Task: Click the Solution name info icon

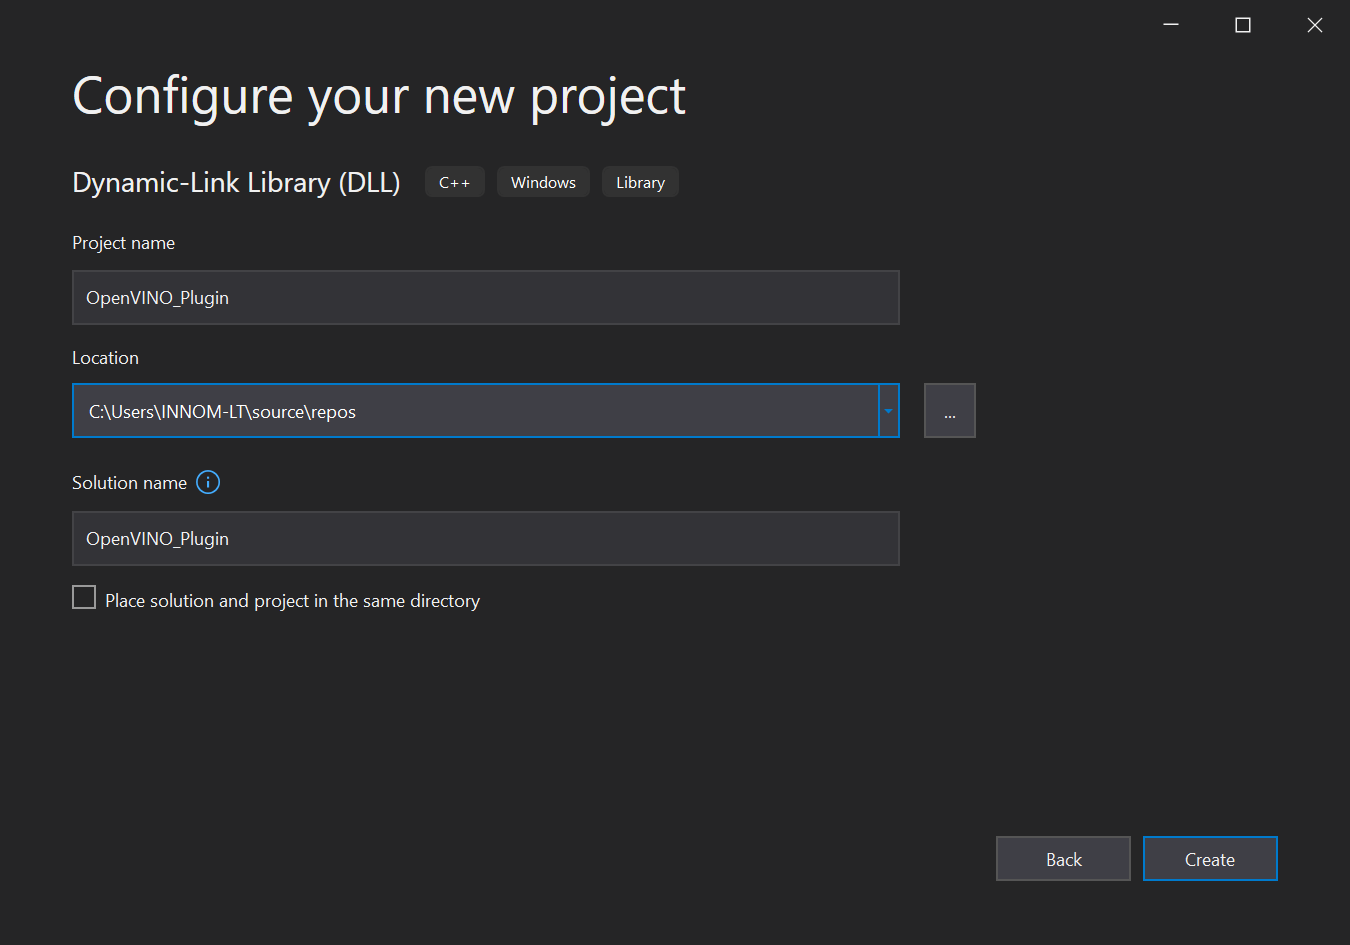Action: click(x=208, y=483)
